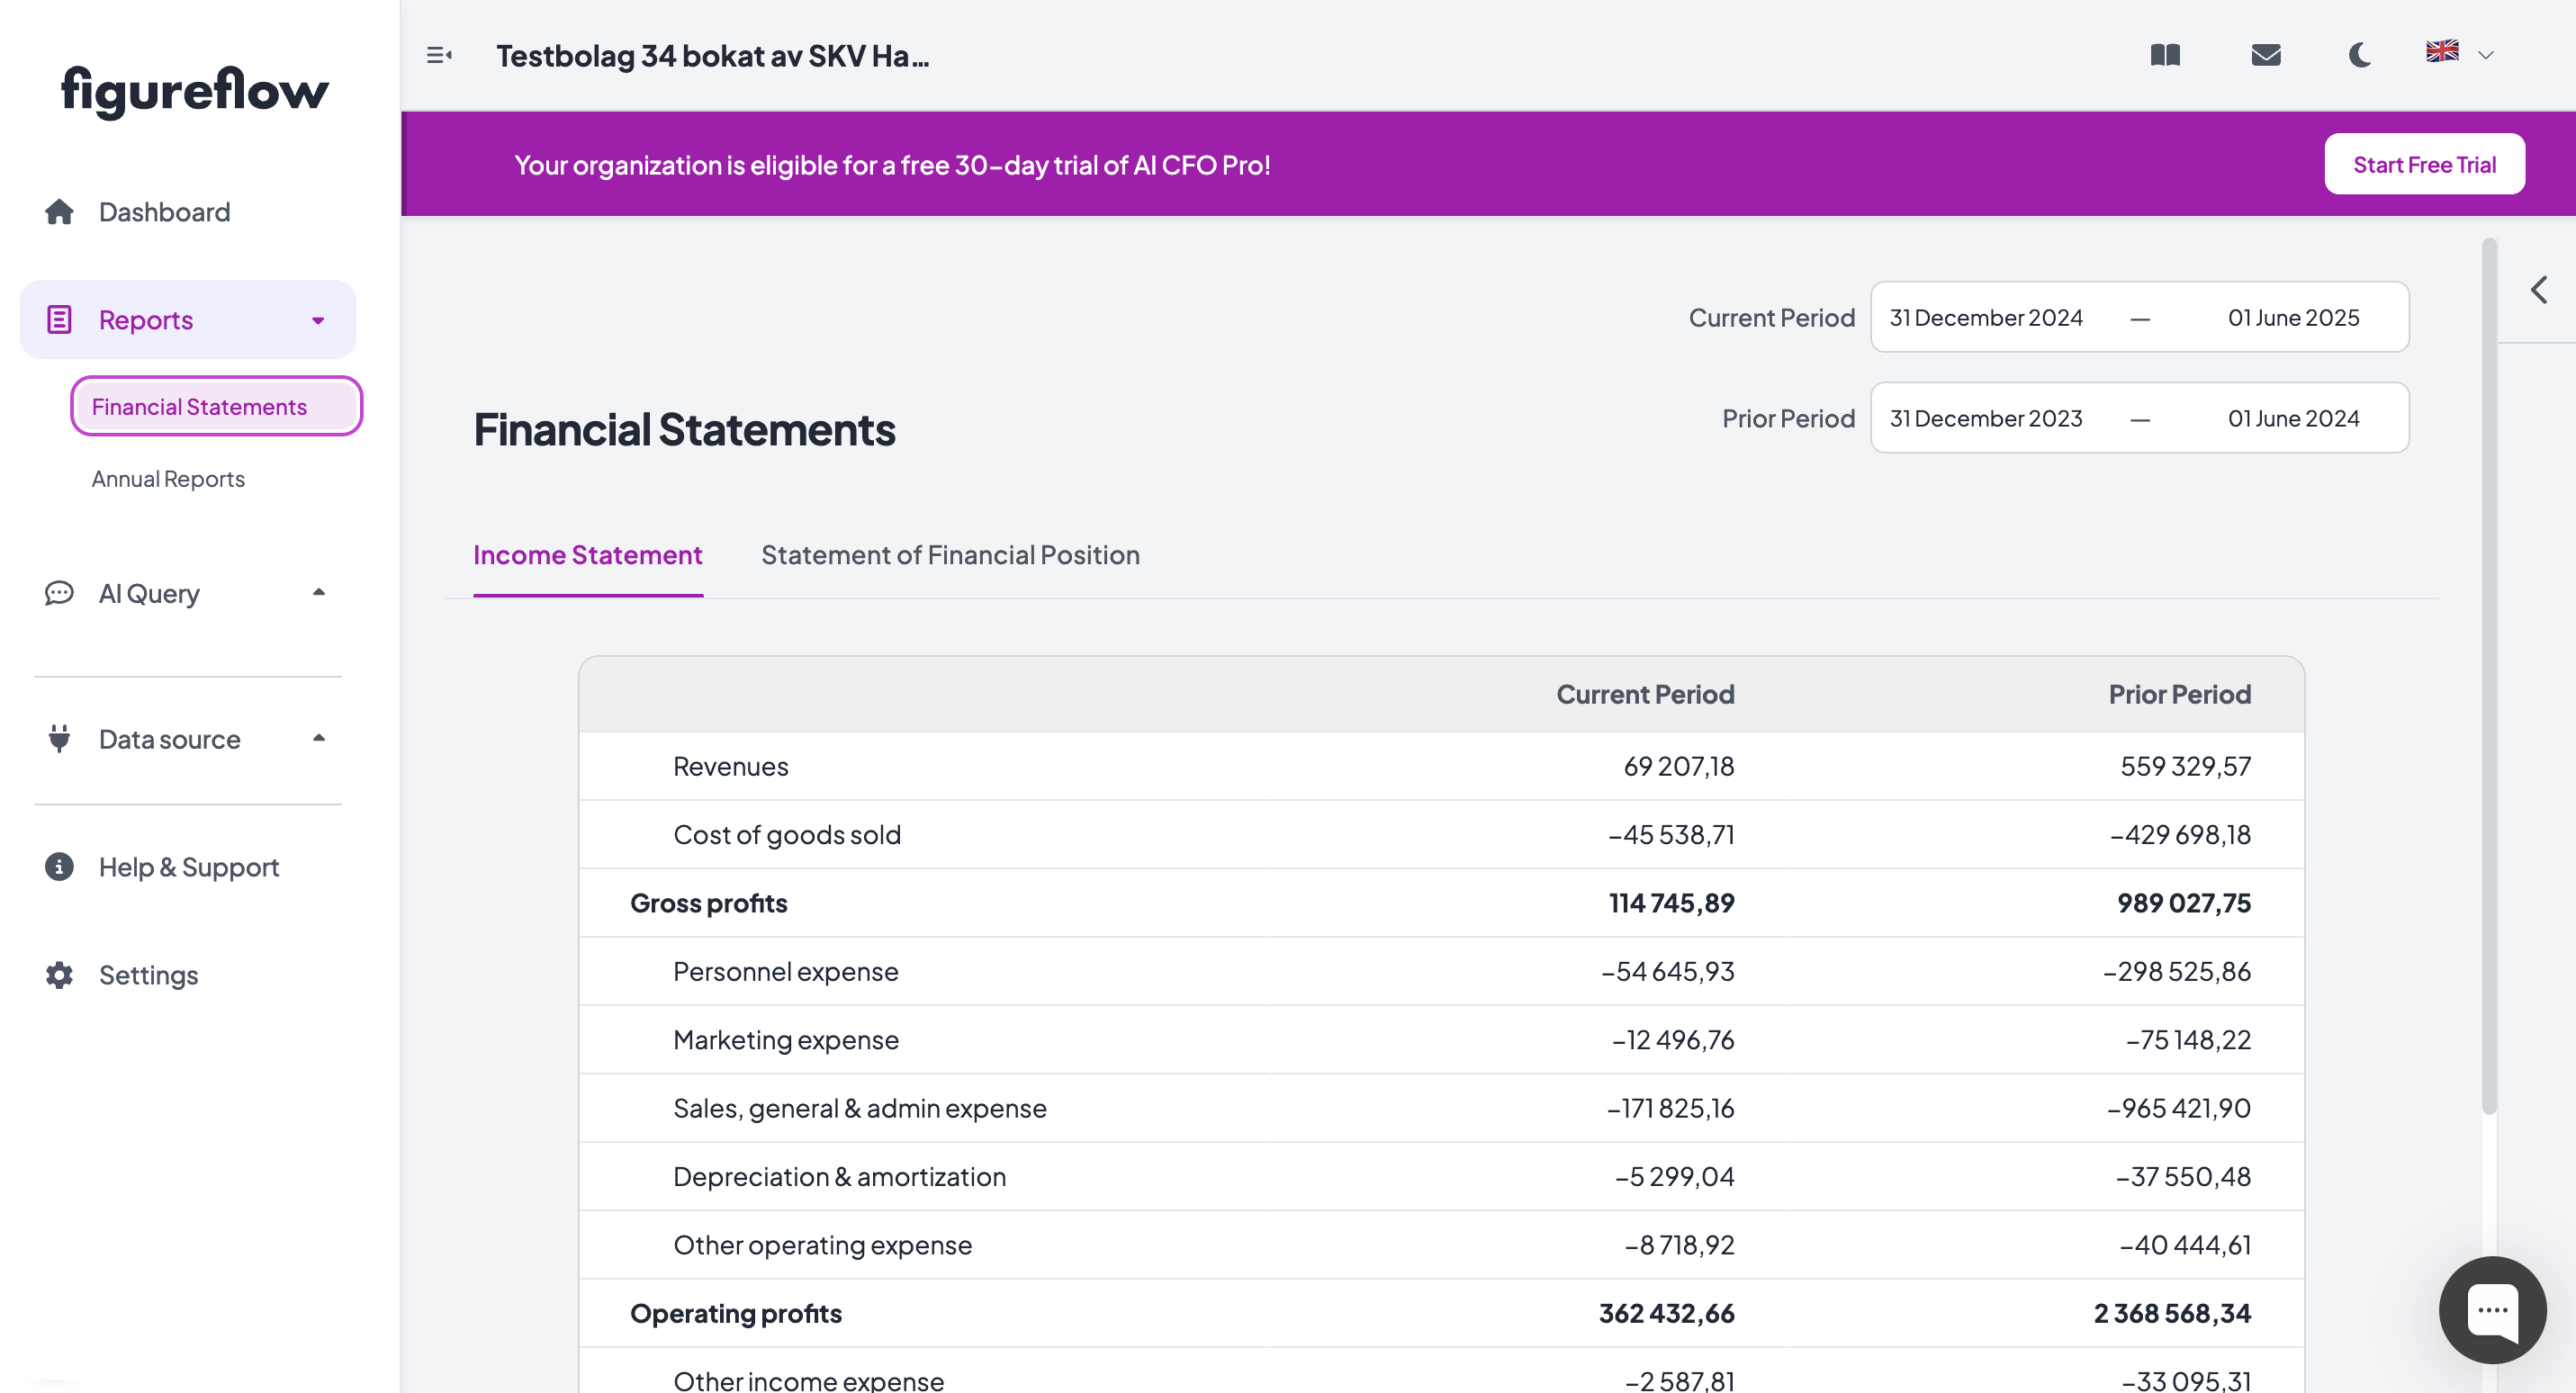Image resolution: width=2576 pixels, height=1393 pixels.
Task: Click Marketing expense row
Action: pyautogui.click(x=1441, y=1040)
